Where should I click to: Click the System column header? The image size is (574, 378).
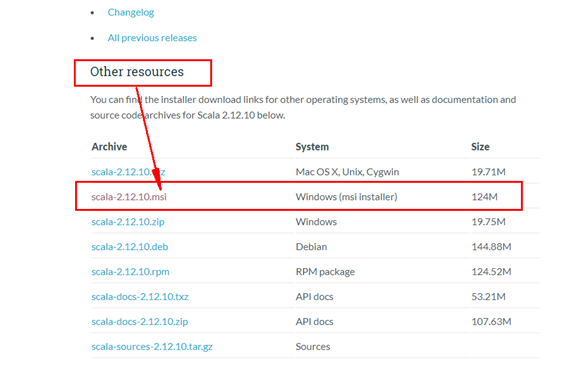pos(312,147)
